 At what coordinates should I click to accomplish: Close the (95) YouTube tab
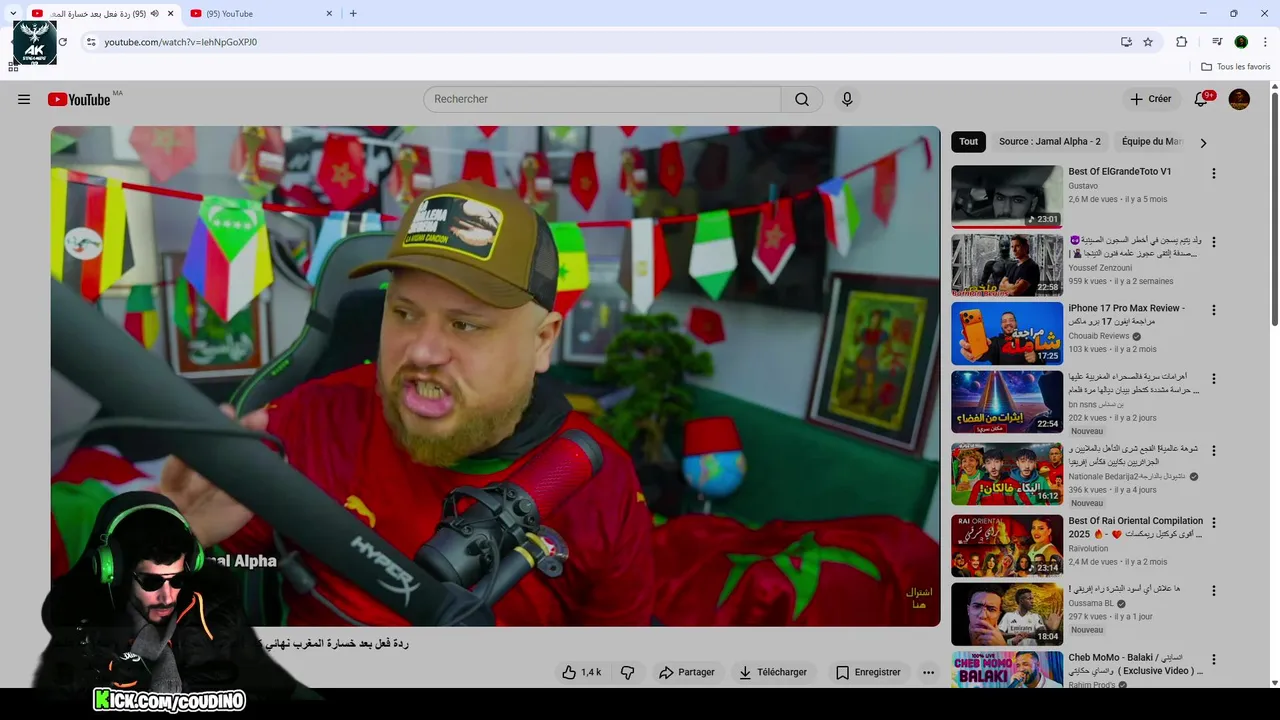pyautogui.click(x=329, y=14)
